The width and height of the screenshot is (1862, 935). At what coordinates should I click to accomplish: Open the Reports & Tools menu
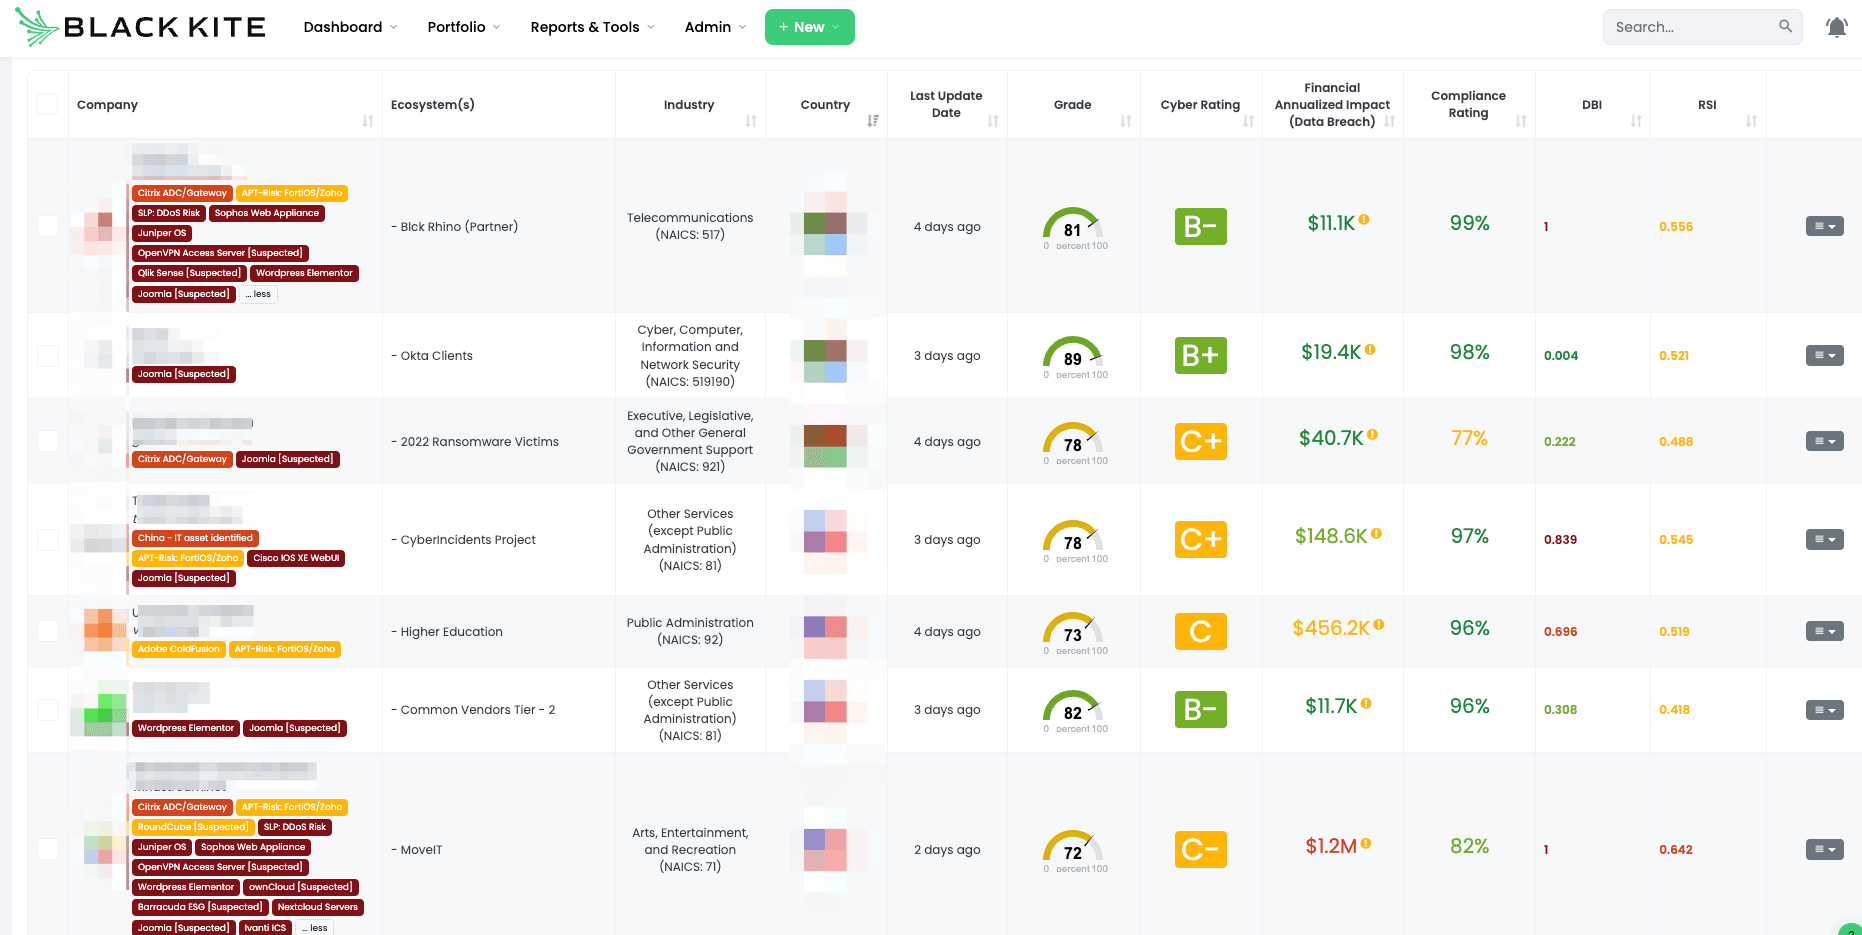pos(592,27)
